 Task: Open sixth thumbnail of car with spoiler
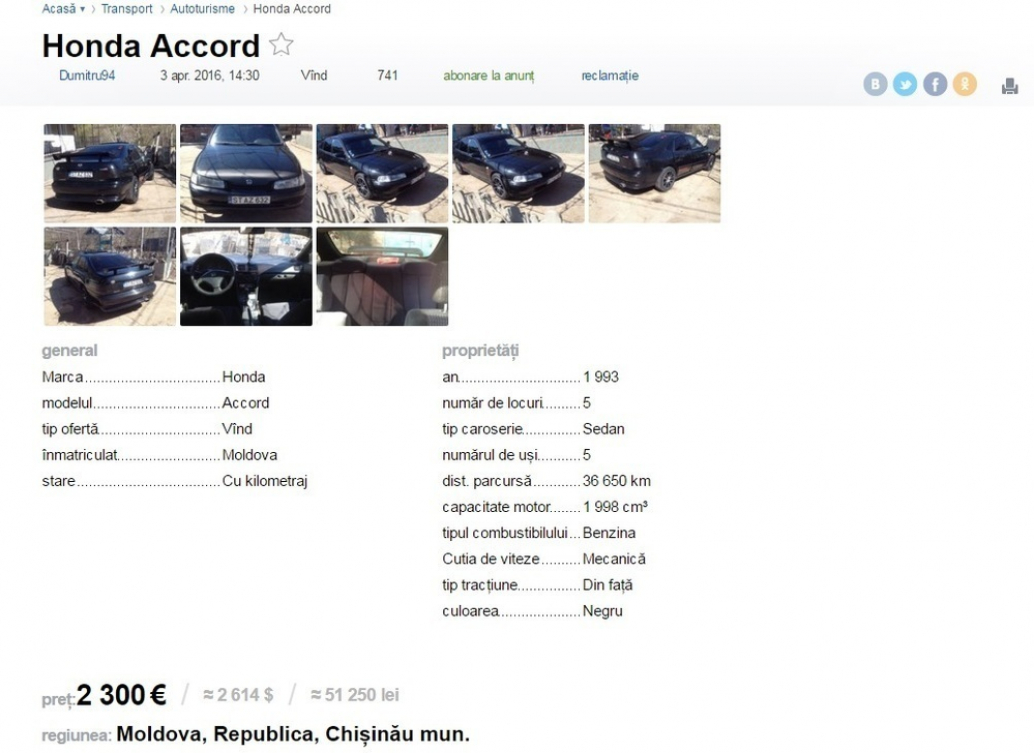tap(110, 276)
